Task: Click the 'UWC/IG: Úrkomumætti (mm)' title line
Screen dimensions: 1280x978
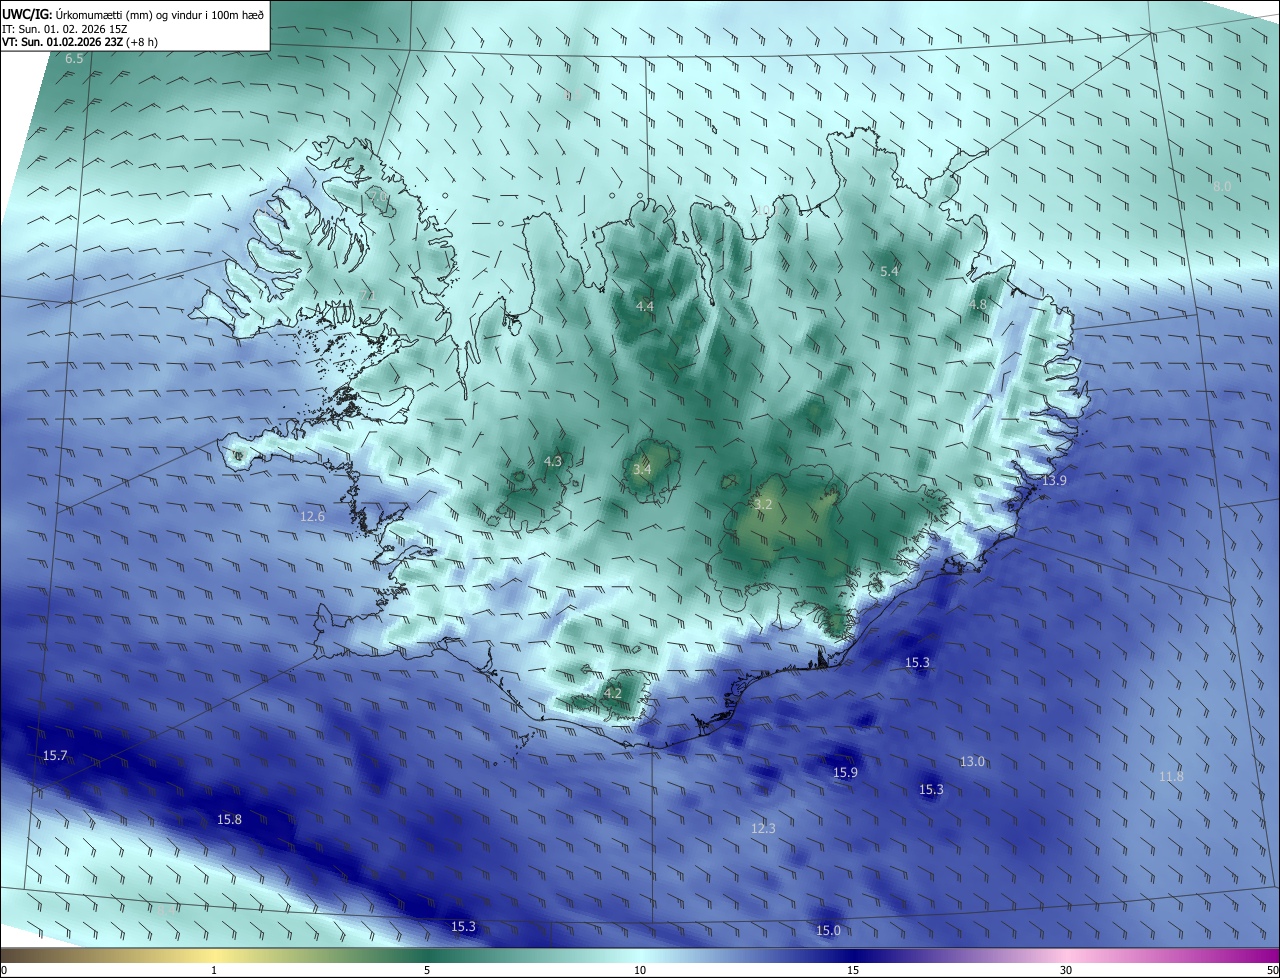Action: coord(133,14)
